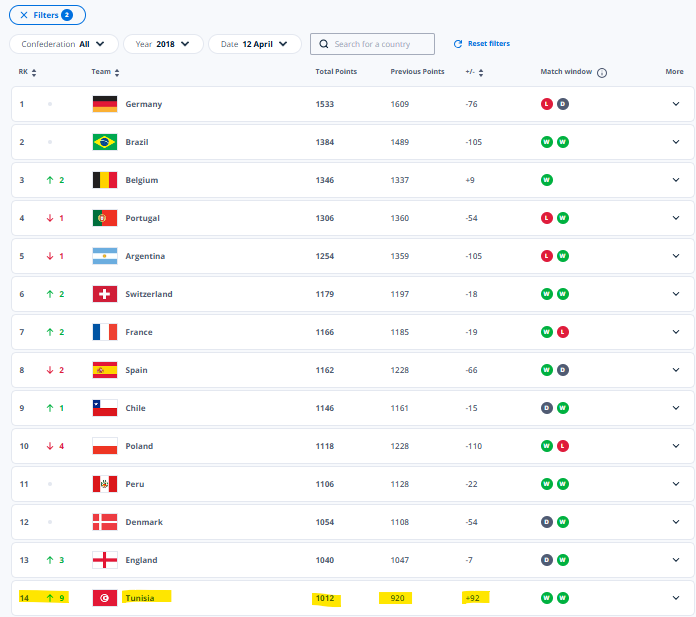Viewport: 696px width, 617px height.
Task: Click Argentina's previous points 1359
Action: [x=399, y=256]
